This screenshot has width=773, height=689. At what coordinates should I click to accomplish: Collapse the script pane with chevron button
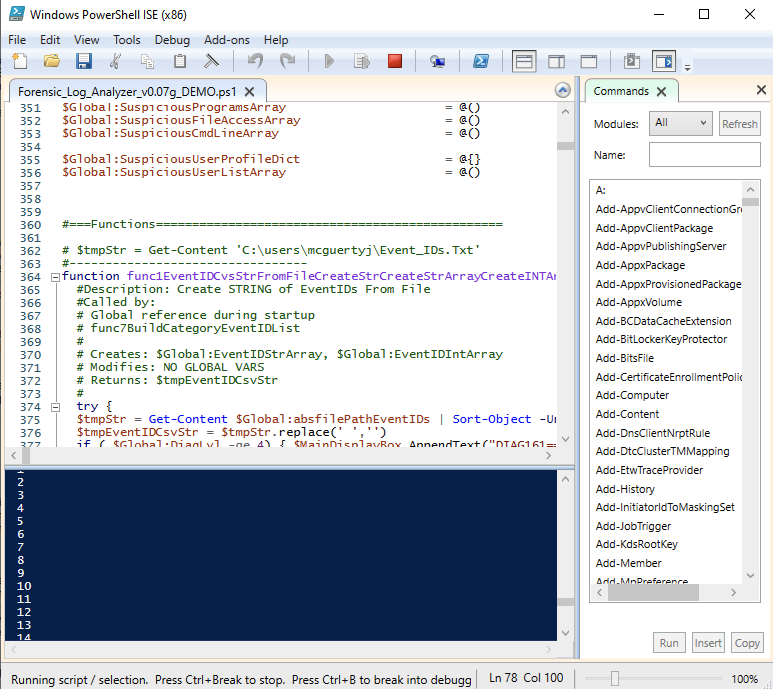point(562,91)
